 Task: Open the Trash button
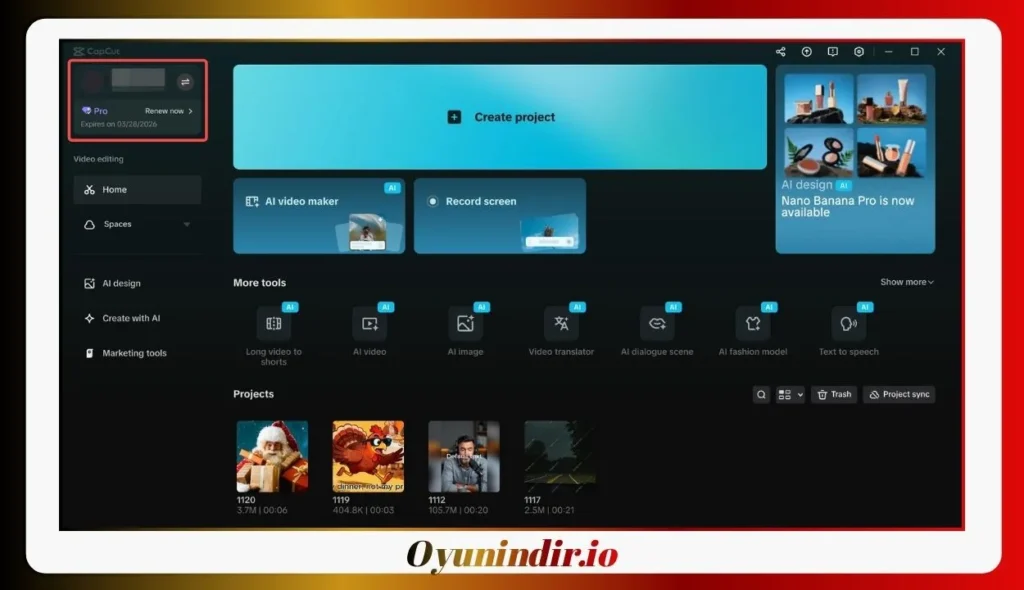(x=834, y=395)
